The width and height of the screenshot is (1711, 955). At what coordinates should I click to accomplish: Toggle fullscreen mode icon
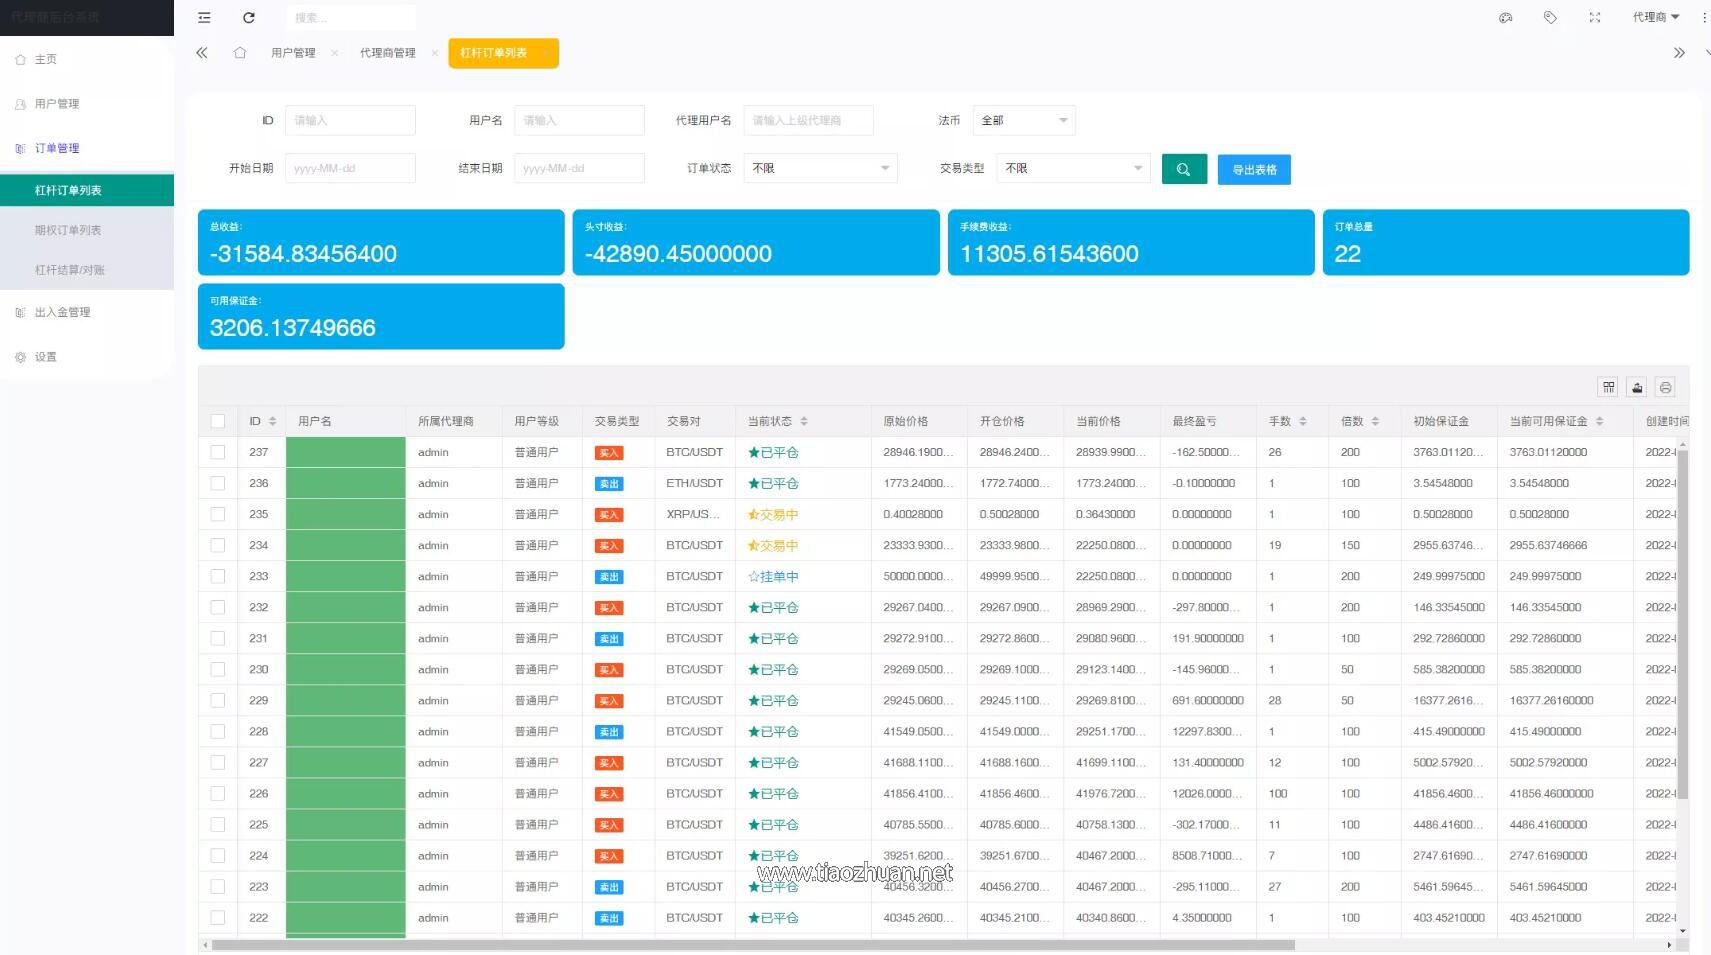click(x=1595, y=17)
